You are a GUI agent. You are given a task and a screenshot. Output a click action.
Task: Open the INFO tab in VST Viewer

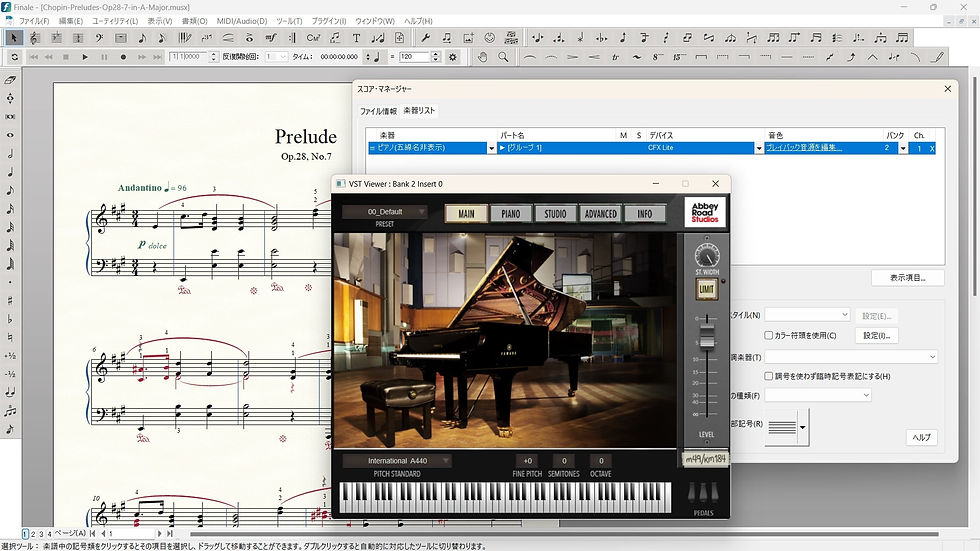644,214
